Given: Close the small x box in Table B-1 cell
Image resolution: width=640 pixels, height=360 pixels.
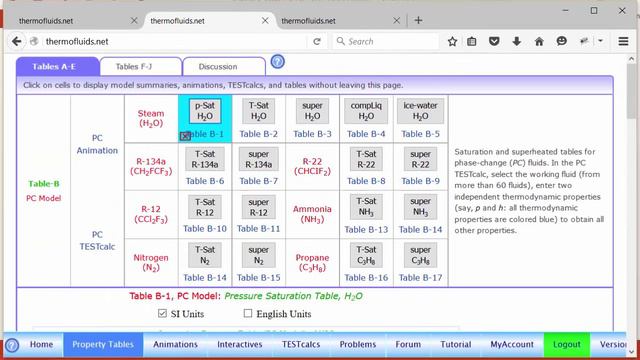Looking at the screenshot, I should point(185,136).
